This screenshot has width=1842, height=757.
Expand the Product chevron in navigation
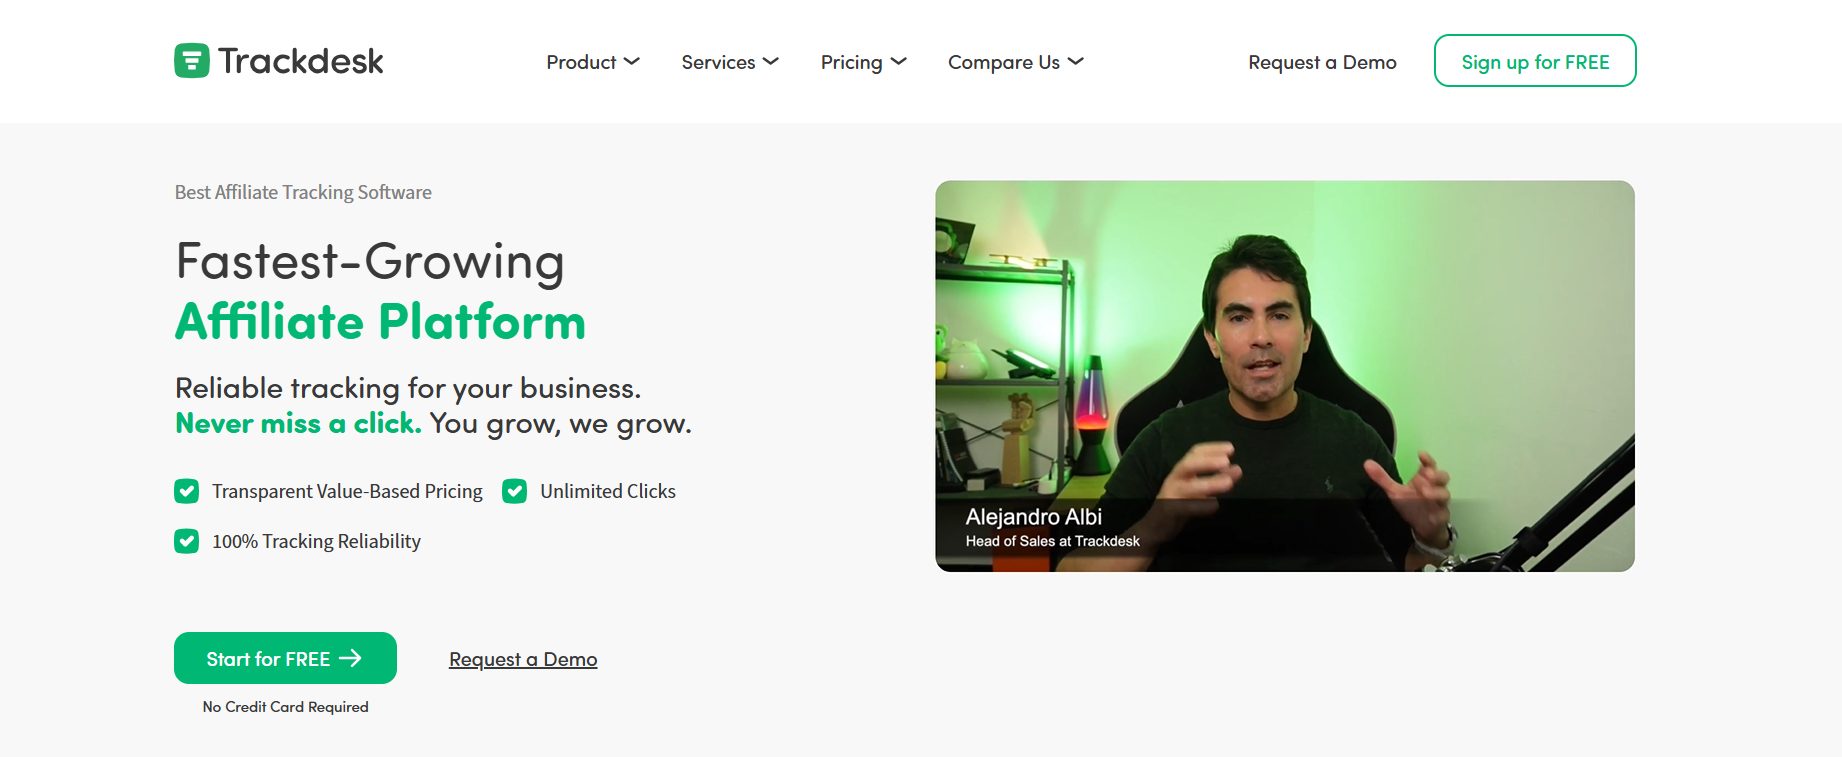click(x=632, y=62)
